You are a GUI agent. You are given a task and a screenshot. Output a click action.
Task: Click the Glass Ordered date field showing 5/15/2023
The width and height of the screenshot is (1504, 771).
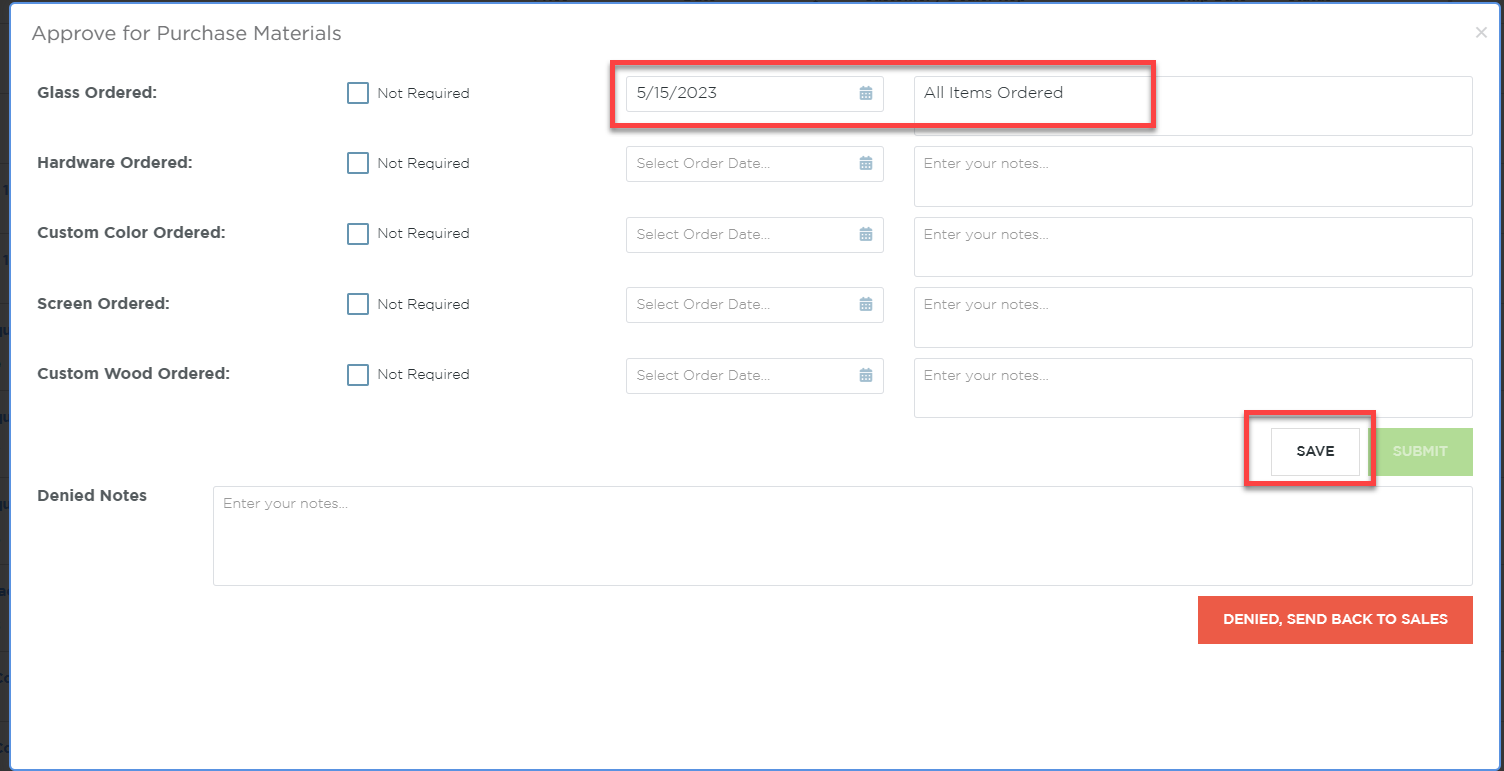[755, 93]
